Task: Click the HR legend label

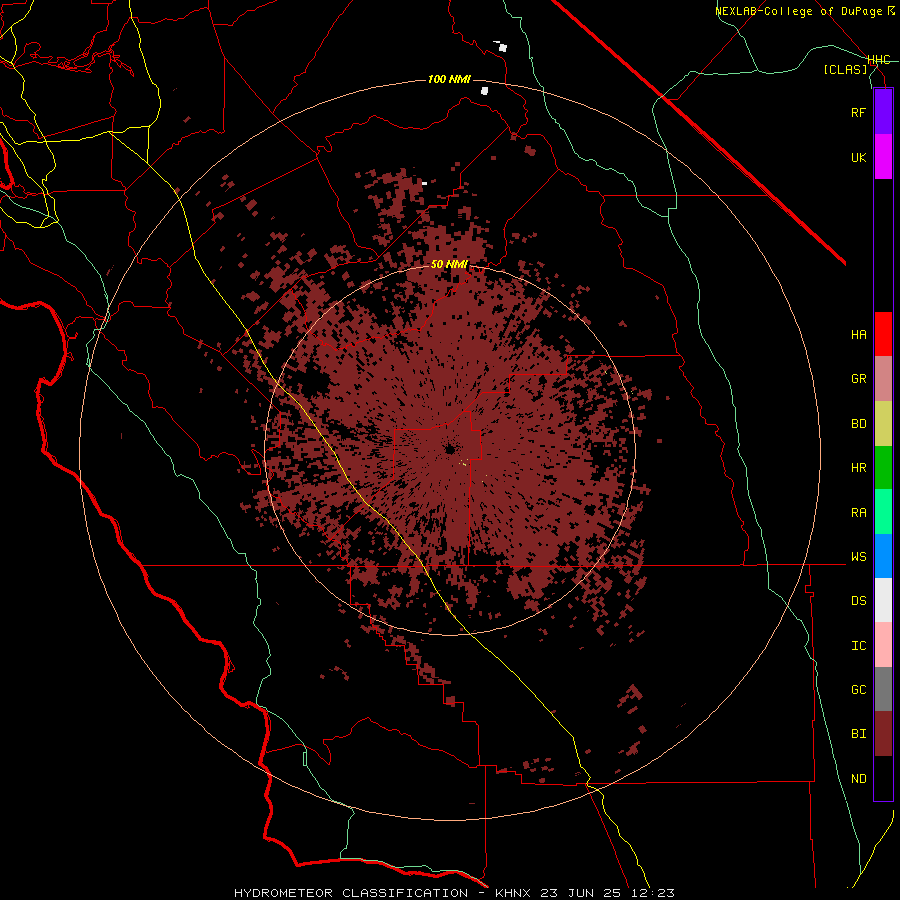Action: [x=858, y=467]
